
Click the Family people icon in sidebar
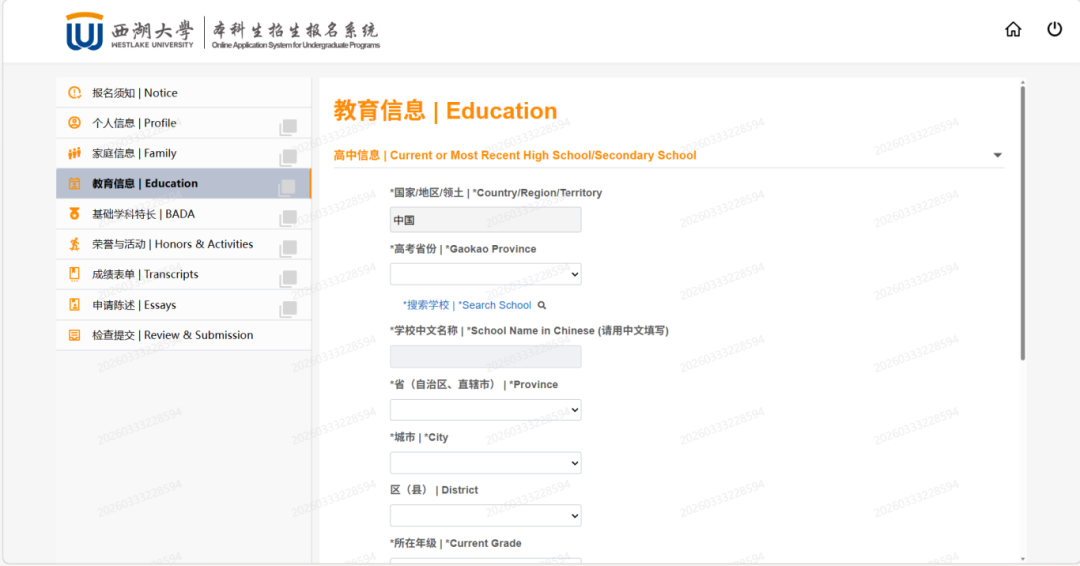(x=74, y=153)
